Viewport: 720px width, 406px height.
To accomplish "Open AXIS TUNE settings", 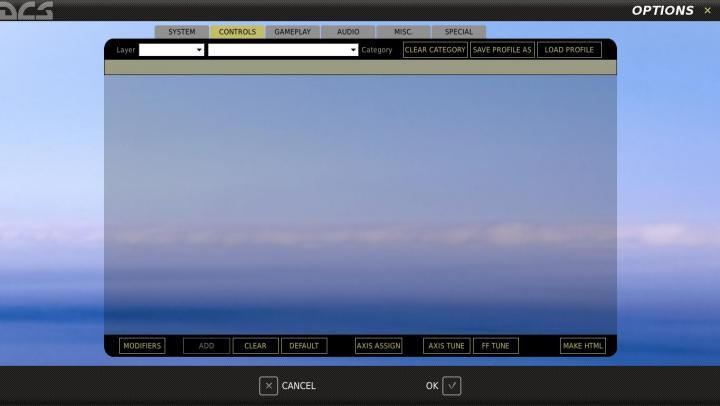I will tap(446, 346).
